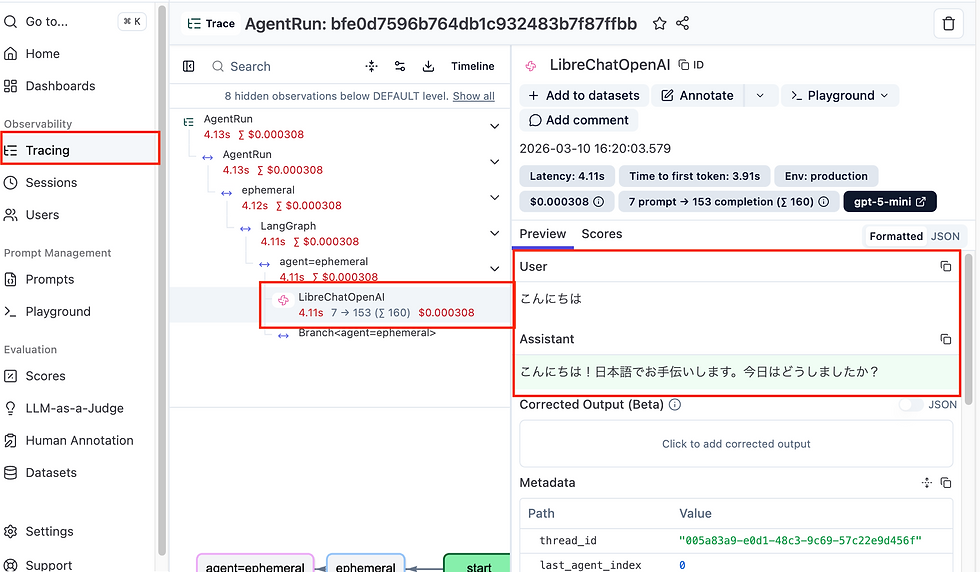The width and height of the screenshot is (980, 572).
Task: Toggle the Corrected Output JSON switch
Action: 911,404
